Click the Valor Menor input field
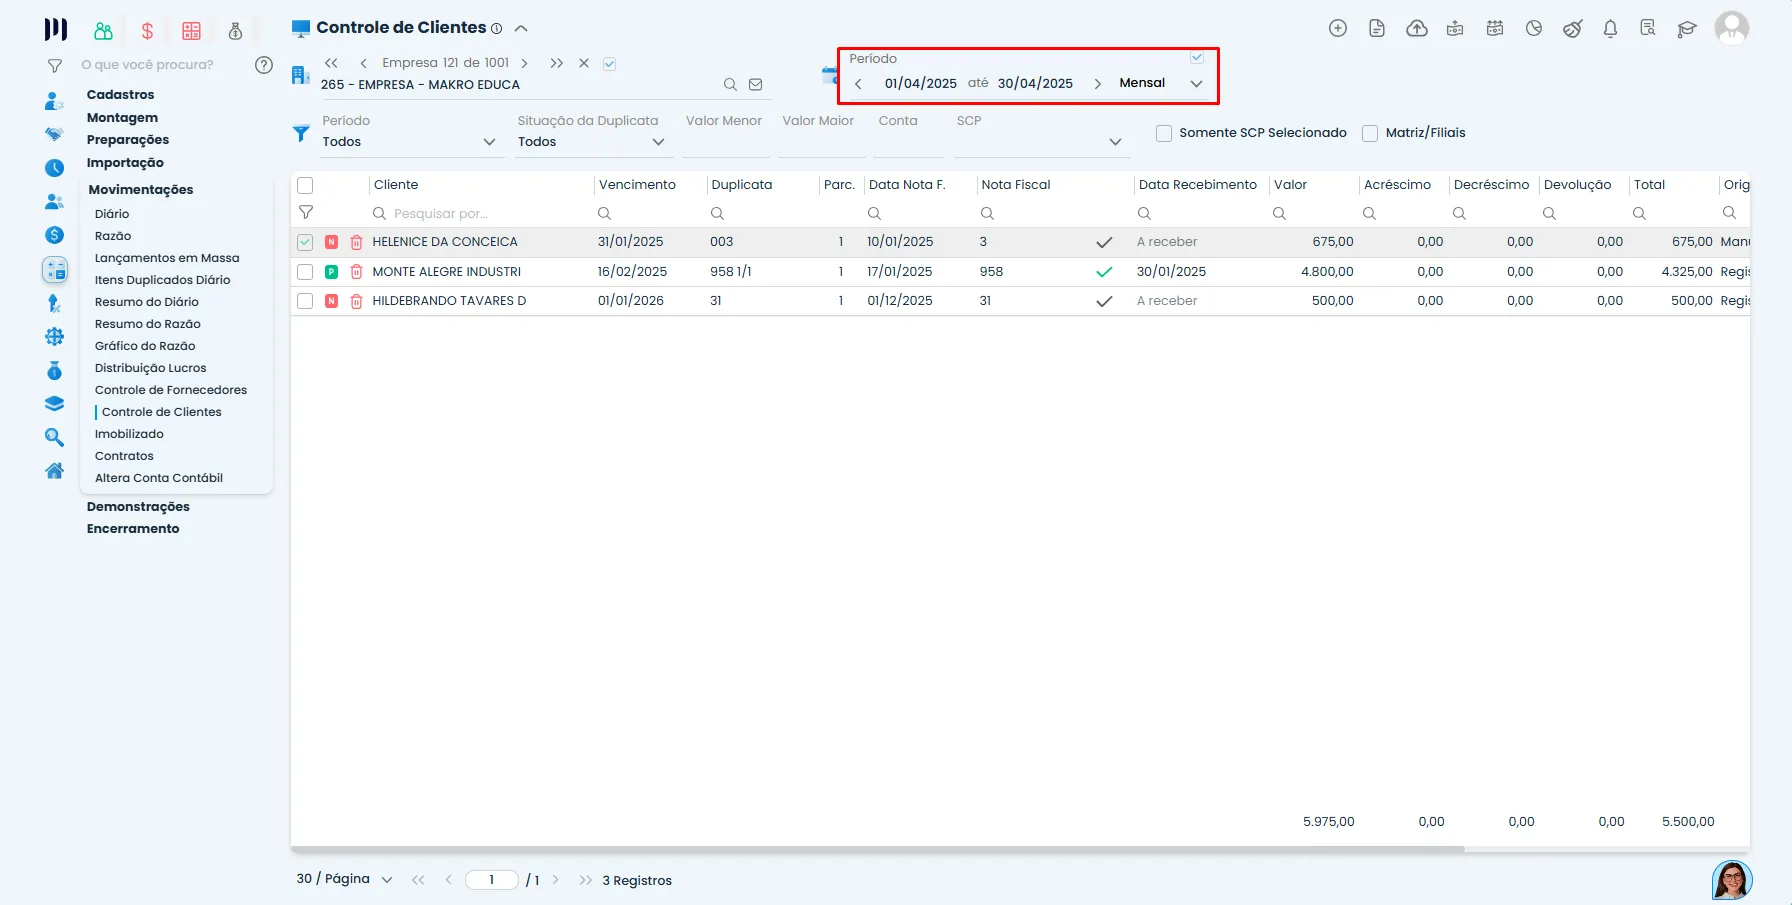Viewport: 1792px width, 905px height. [725, 143]
